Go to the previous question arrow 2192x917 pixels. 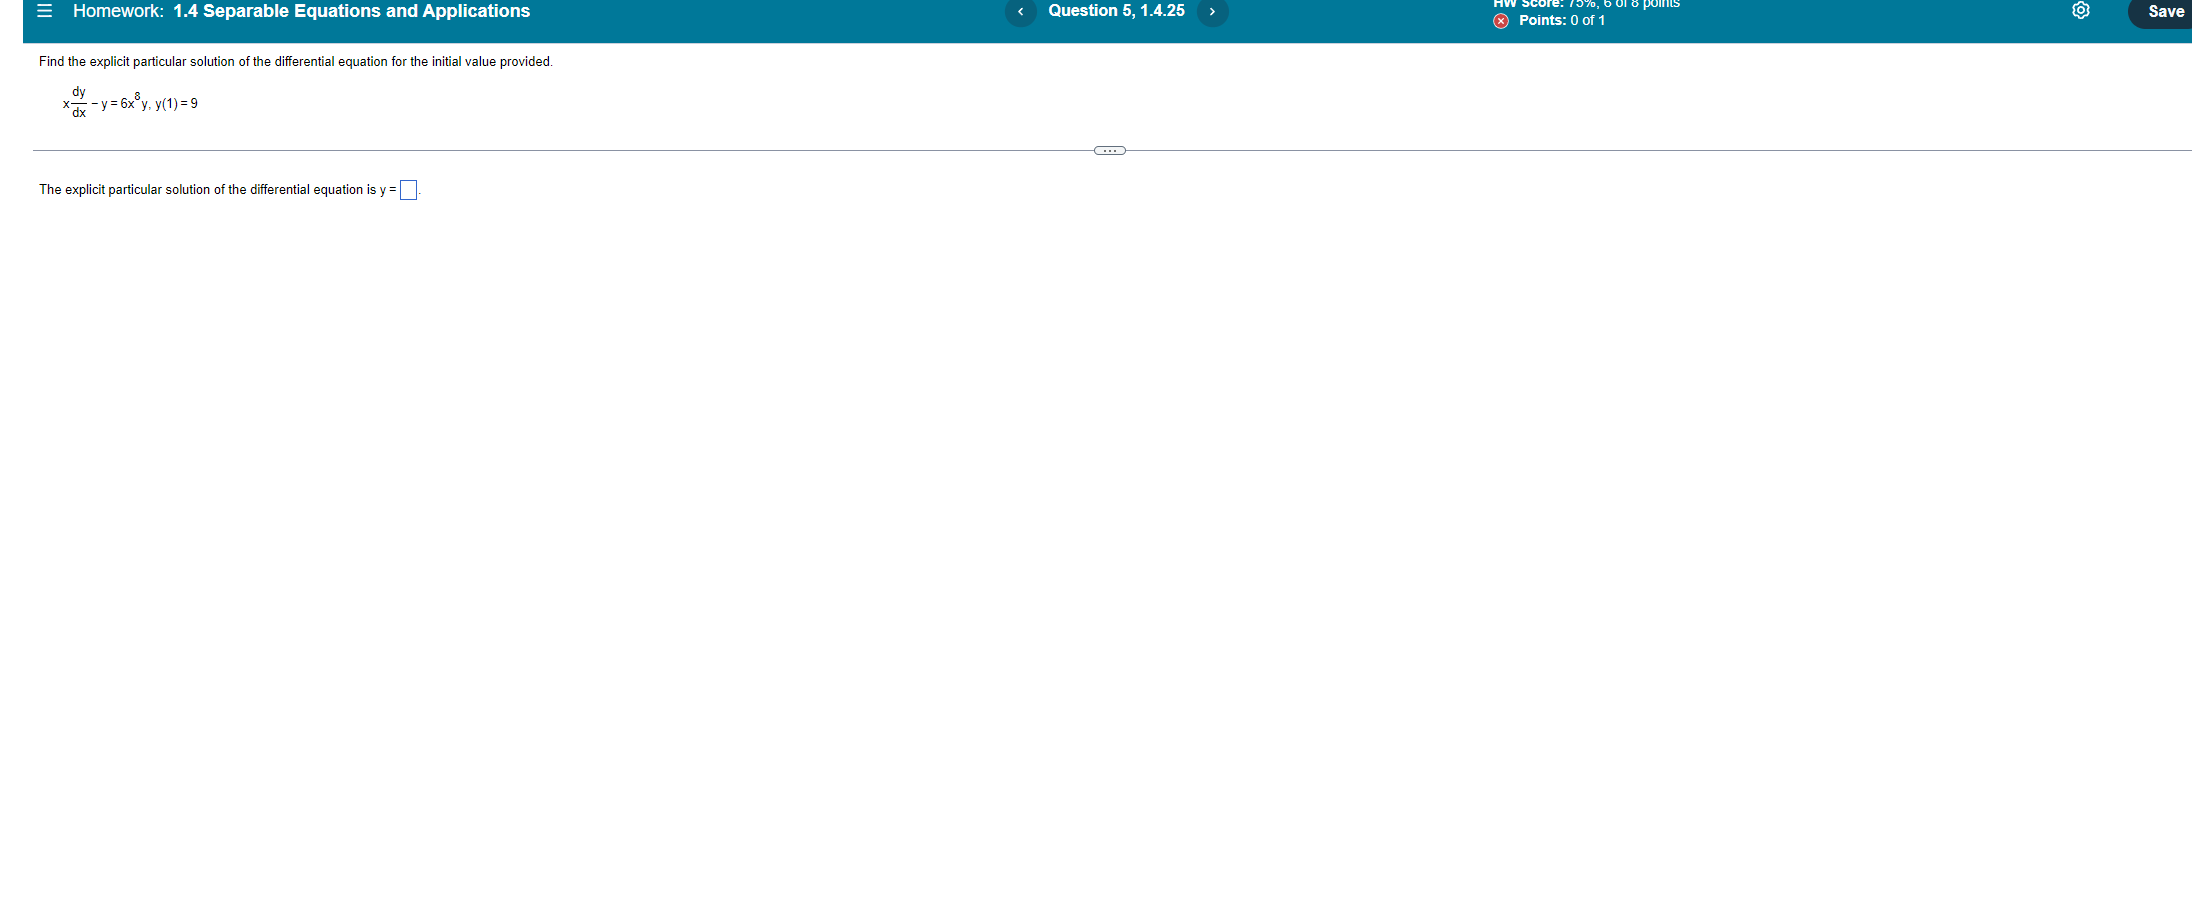tap(1020, 12)
